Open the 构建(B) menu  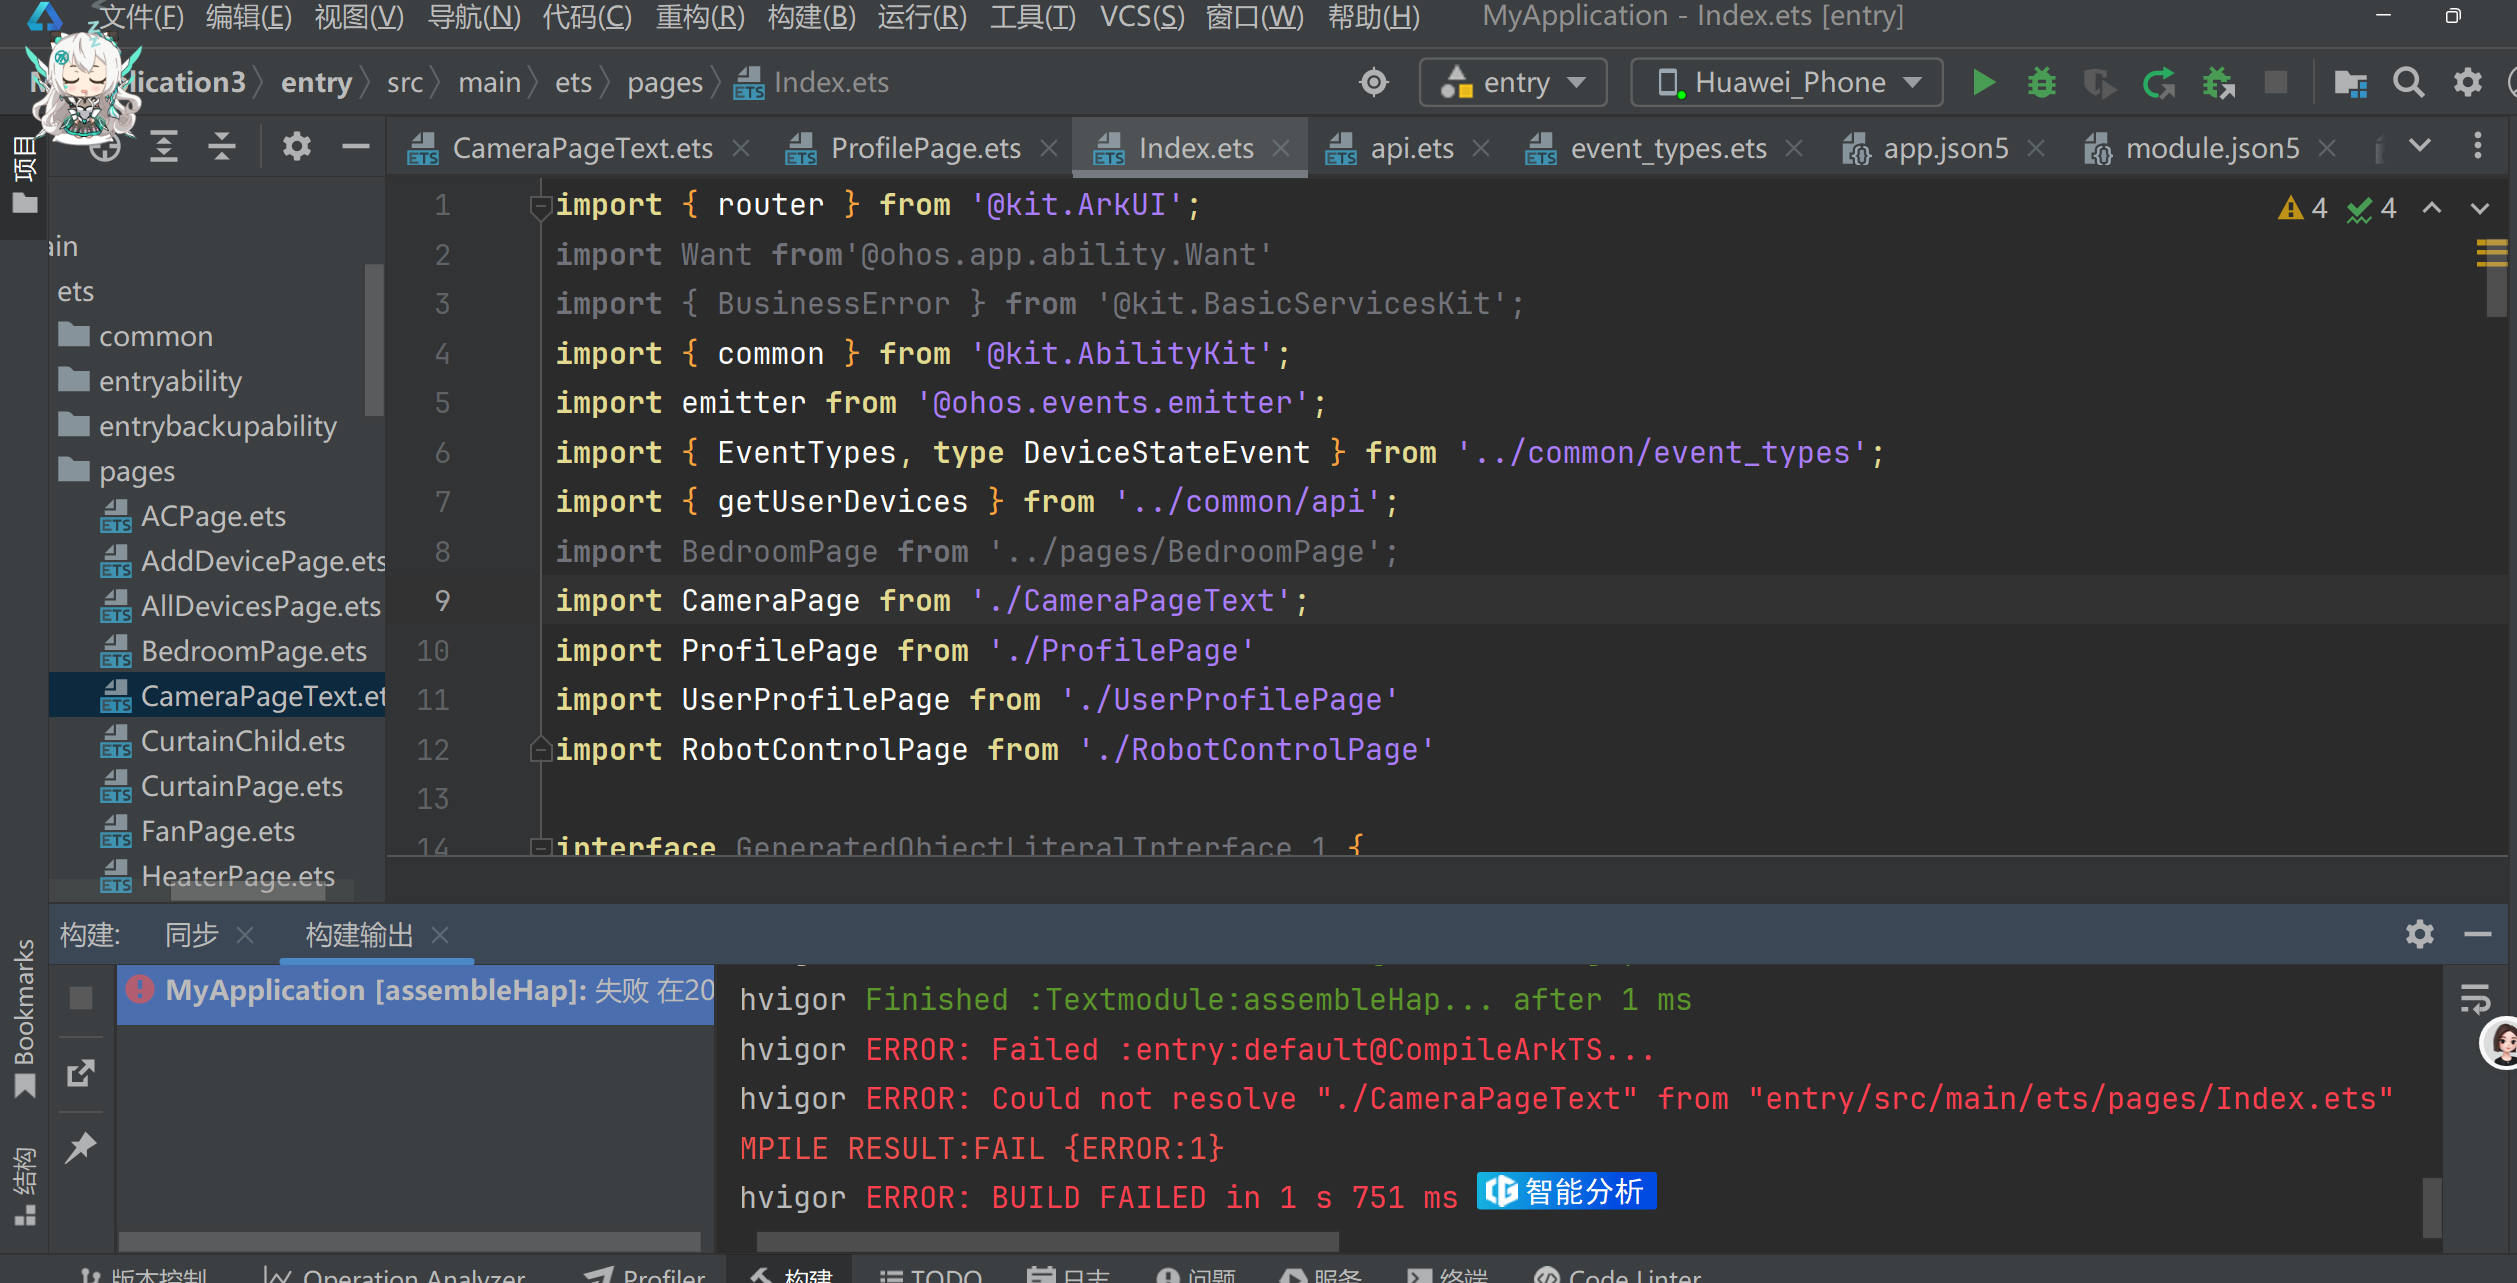811,16
